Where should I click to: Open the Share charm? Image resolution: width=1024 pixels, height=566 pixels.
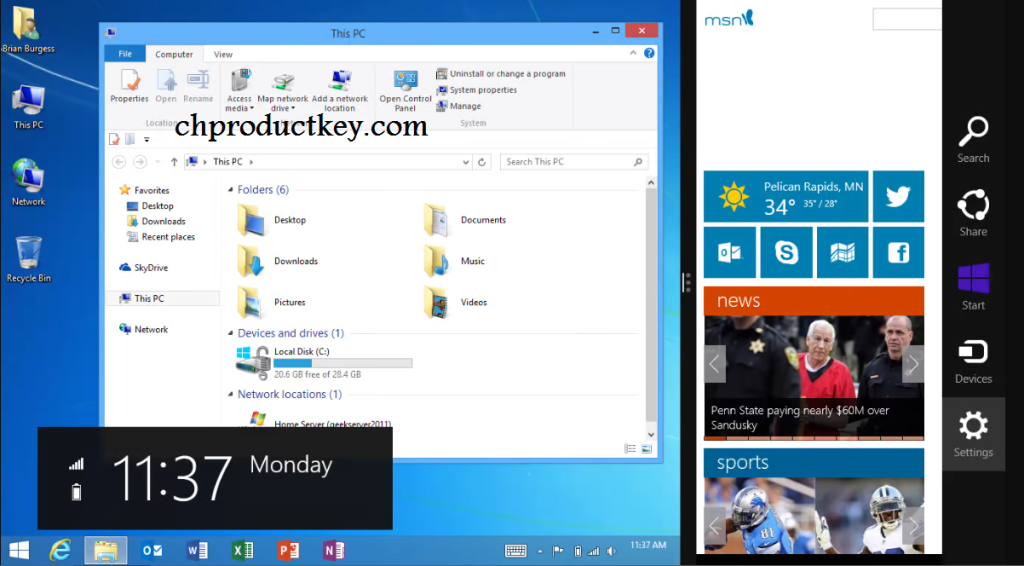coord(973,213)
